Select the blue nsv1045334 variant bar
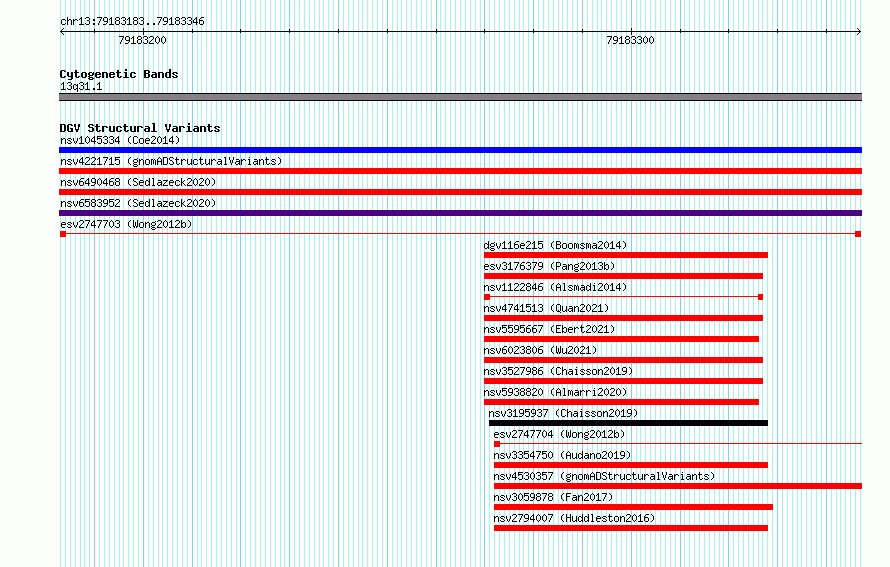Screen dimensions: 890x567 click(460, 150)
